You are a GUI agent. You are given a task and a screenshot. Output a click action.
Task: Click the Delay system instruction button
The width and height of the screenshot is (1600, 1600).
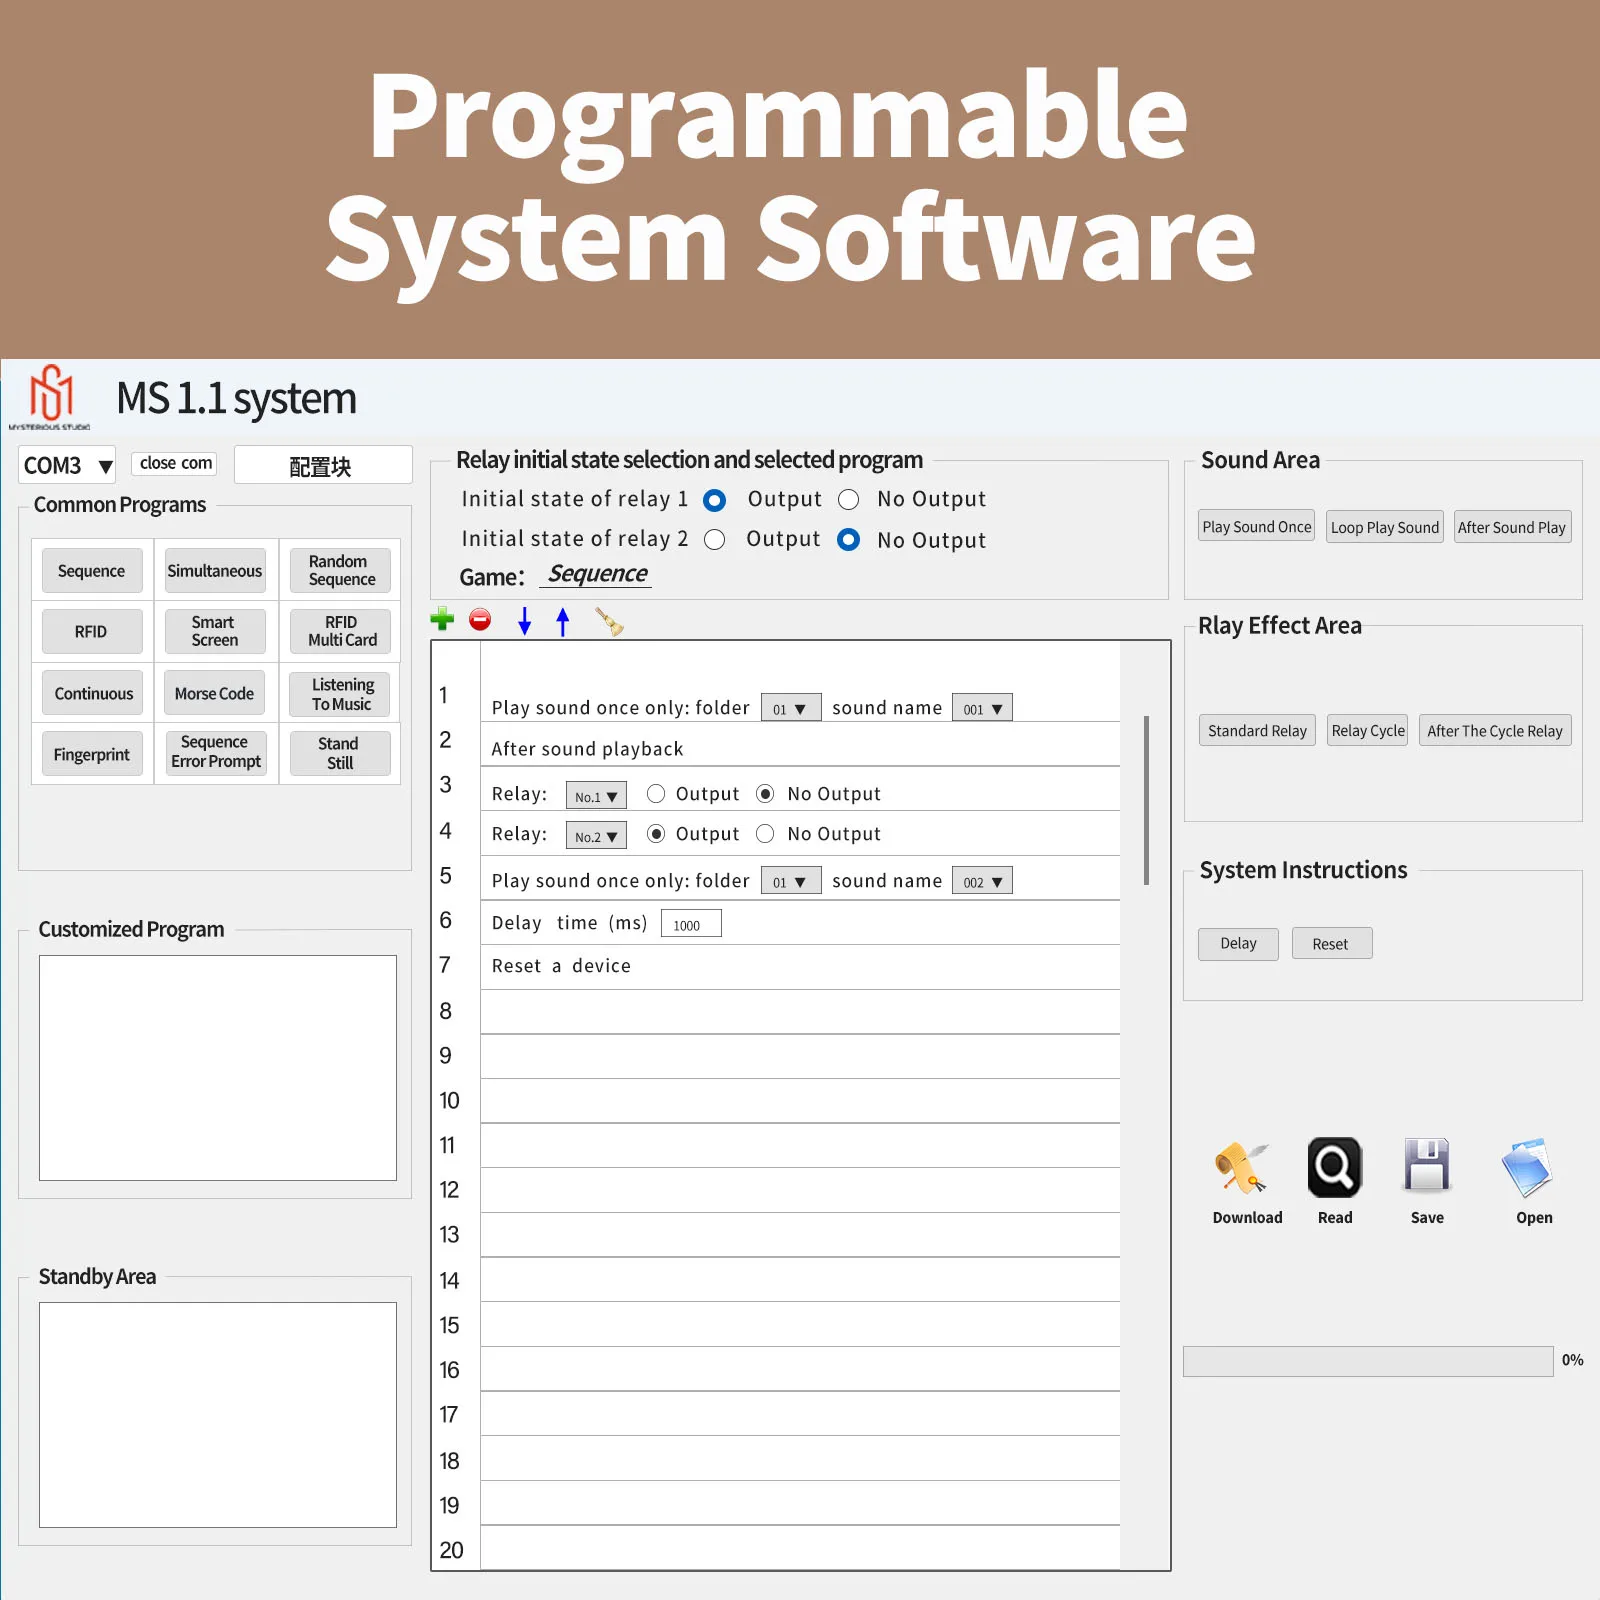point(1238,944)
